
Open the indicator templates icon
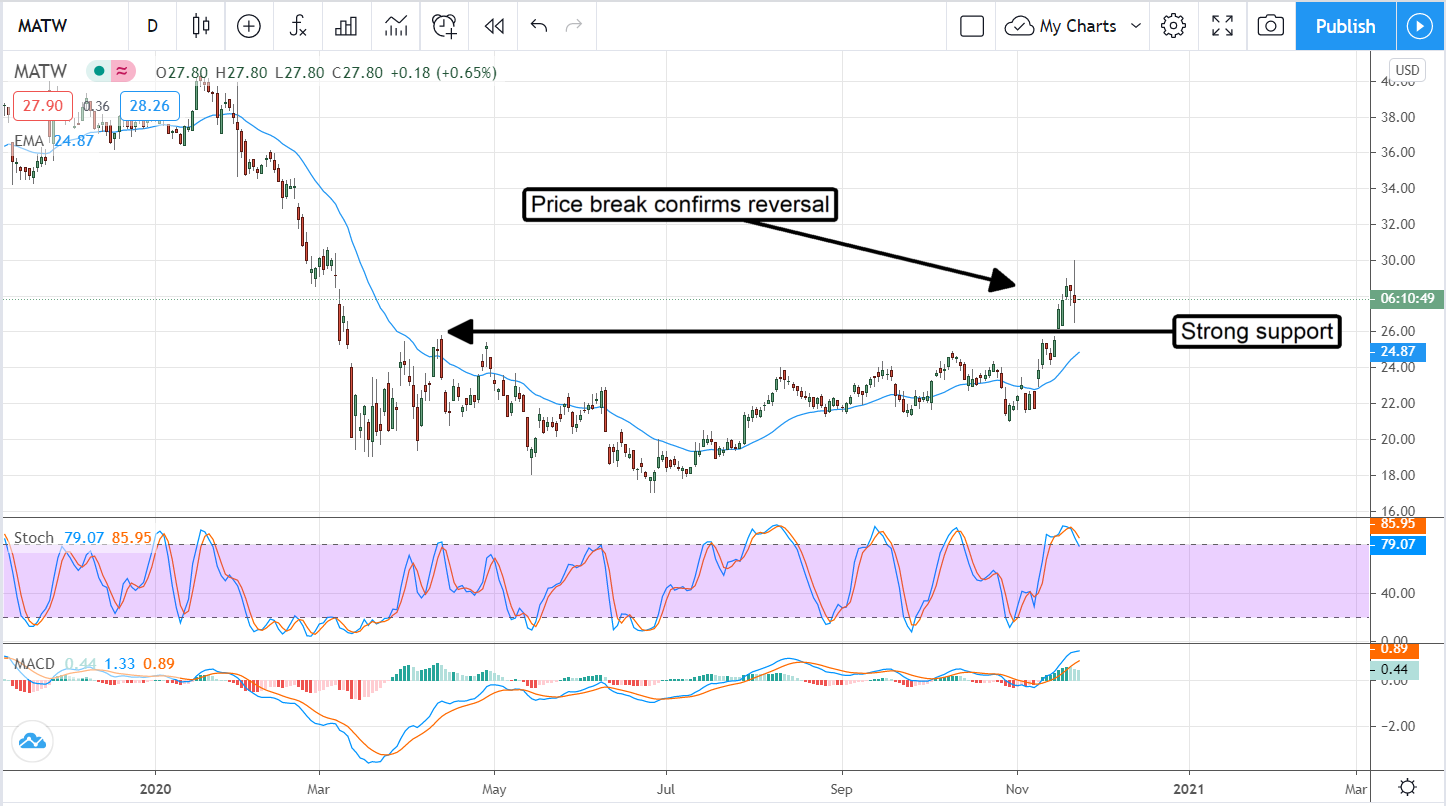396,27
